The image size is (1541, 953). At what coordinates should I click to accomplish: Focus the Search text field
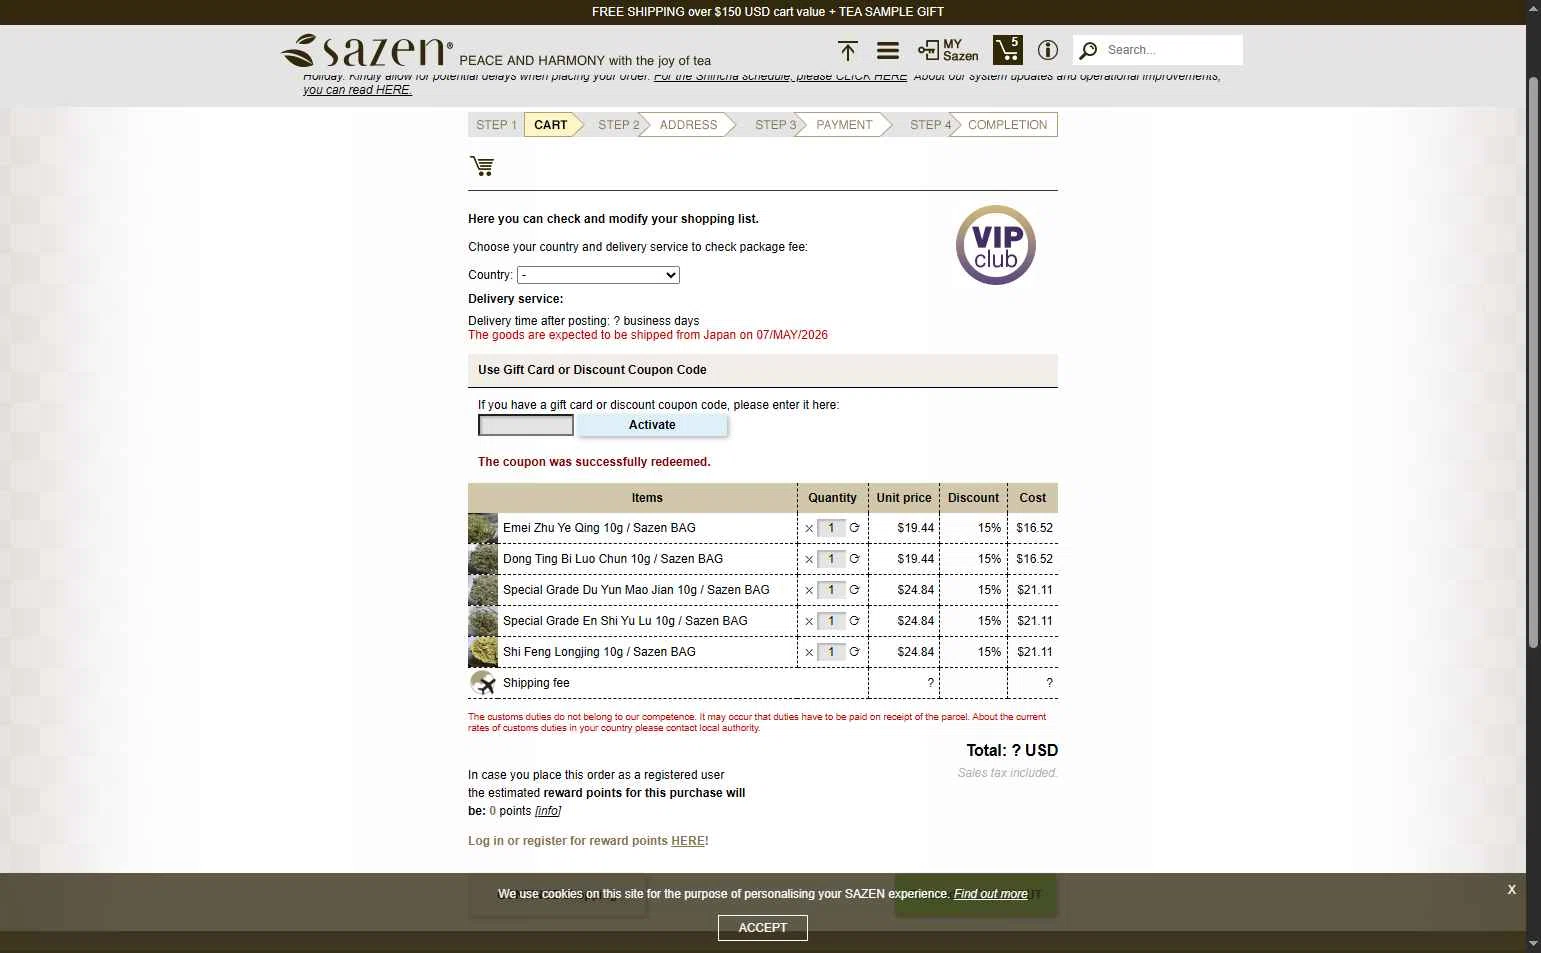[1171, 50]
